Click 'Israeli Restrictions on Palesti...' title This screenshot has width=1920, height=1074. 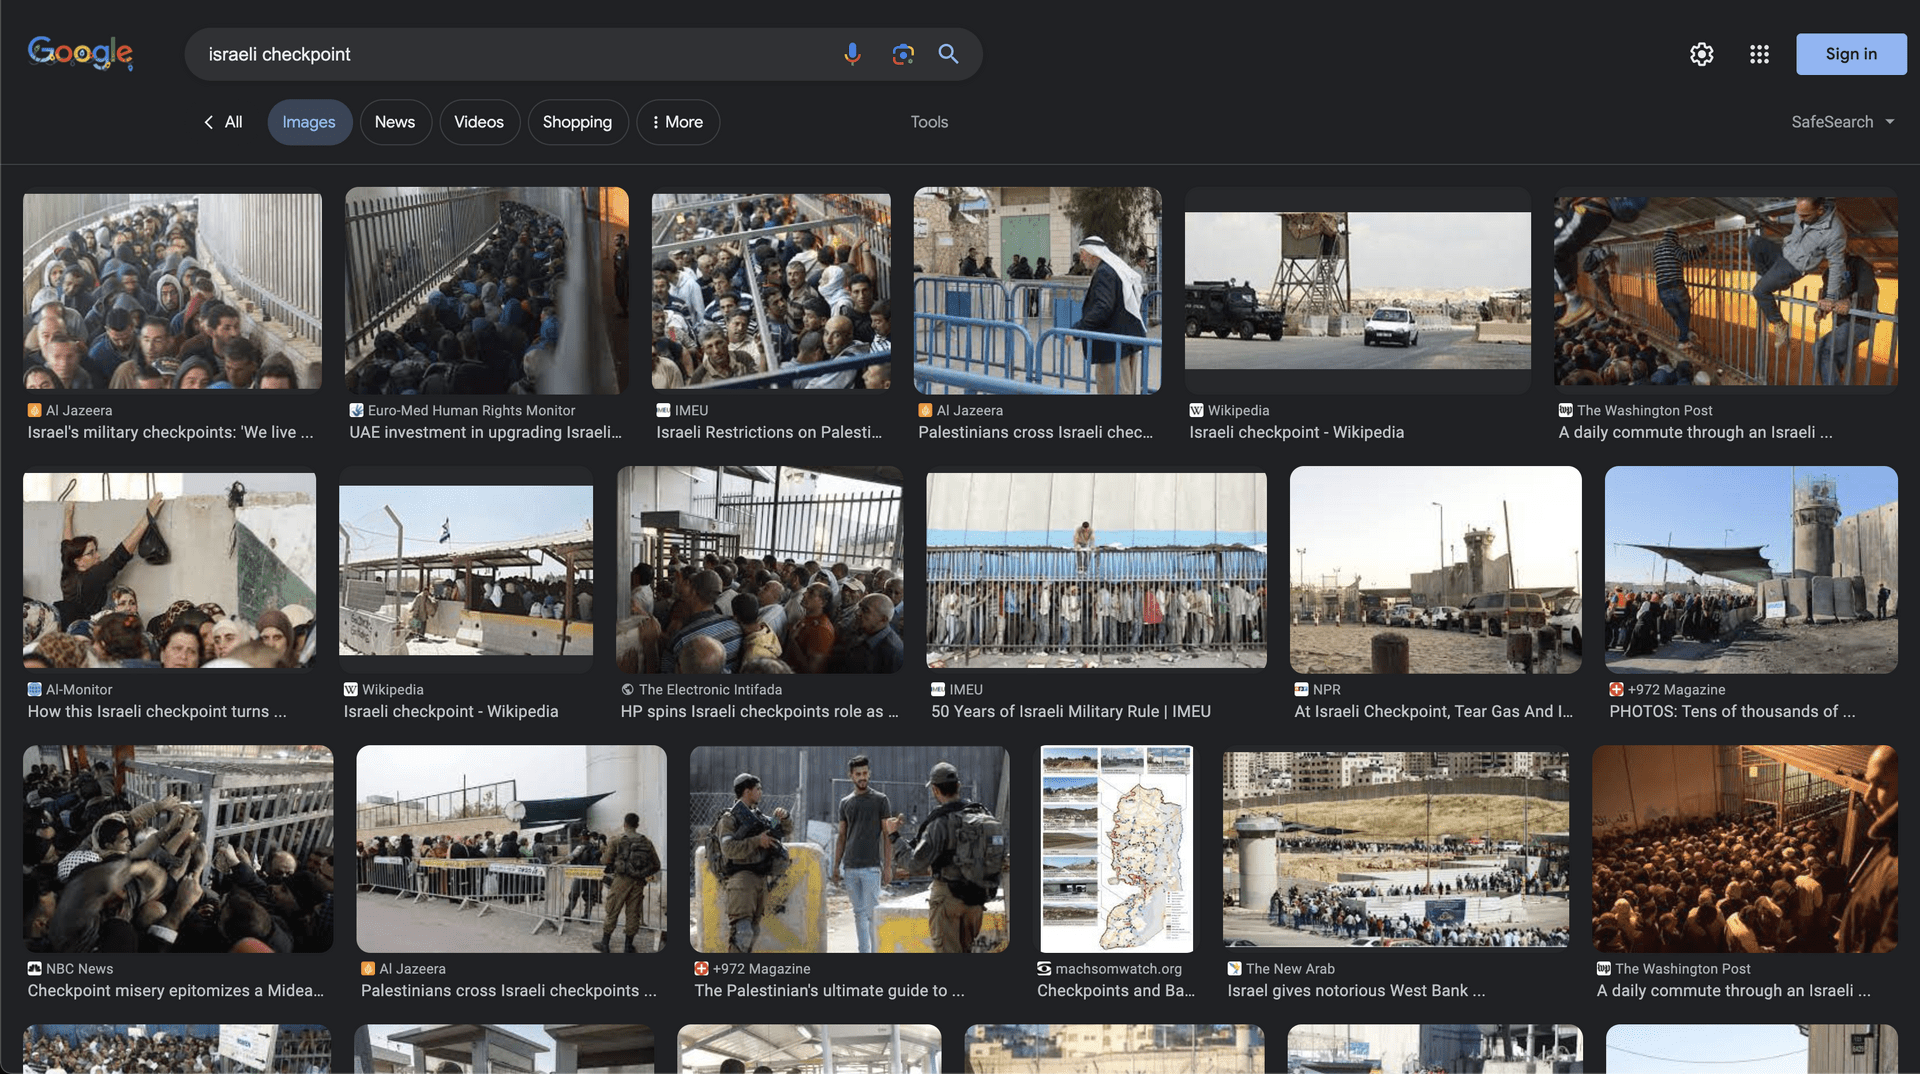[x=769, y=433]
